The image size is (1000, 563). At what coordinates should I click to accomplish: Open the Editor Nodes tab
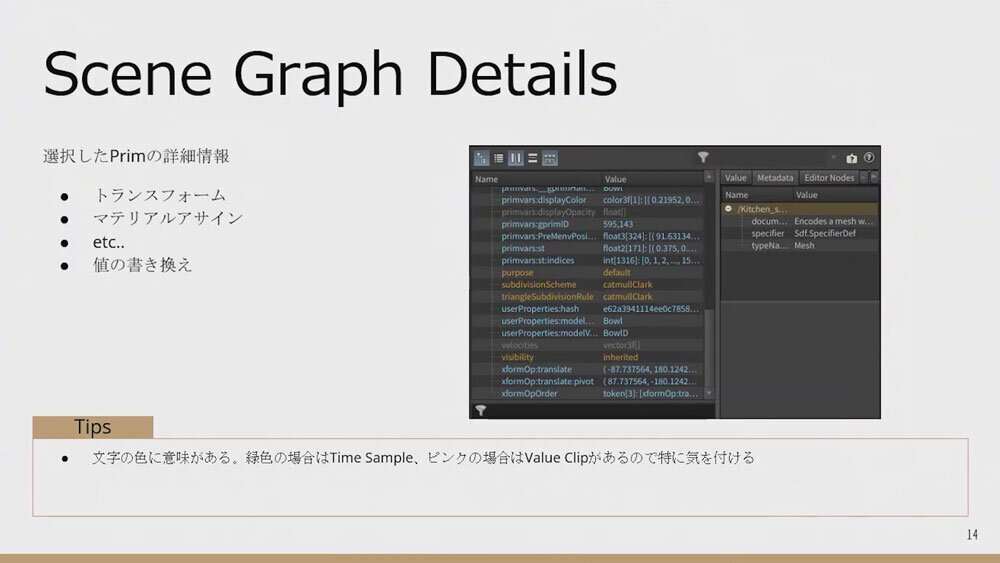click(829, 178)
